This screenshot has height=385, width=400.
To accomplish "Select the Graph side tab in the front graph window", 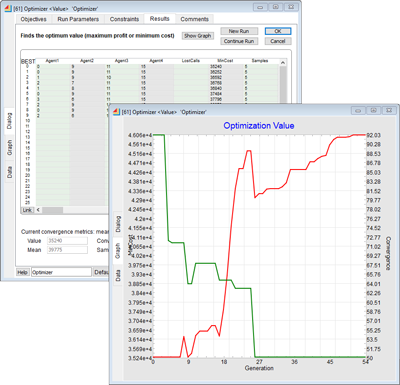I will (x=118, y=251).
